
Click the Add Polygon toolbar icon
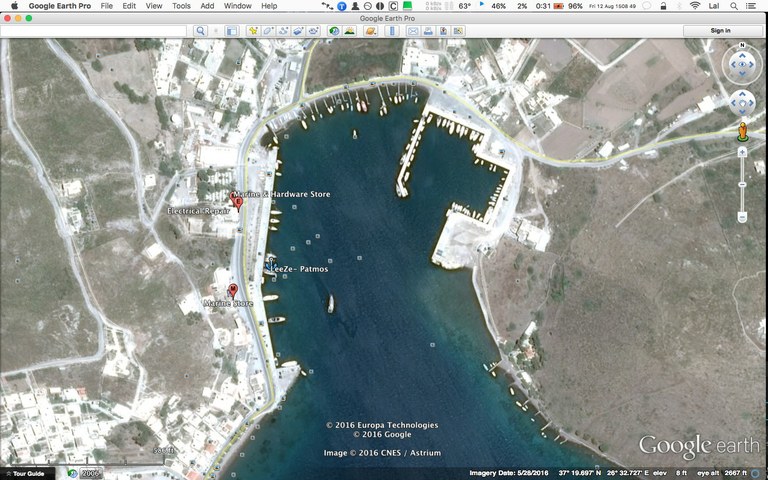click(x=268, y=31)
